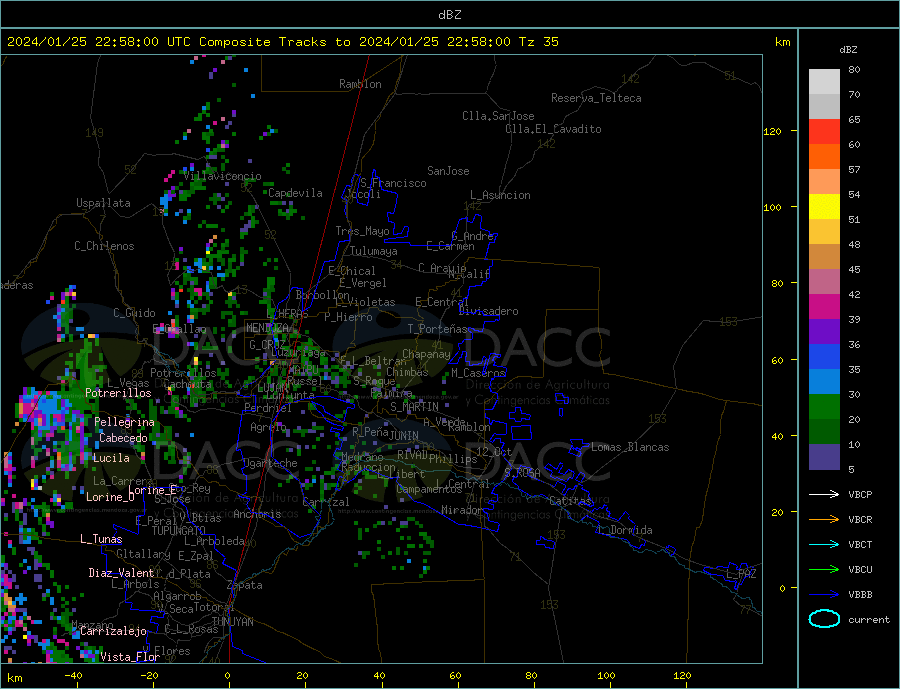Click the Potrerillos white label
This screenshot has width=900, height=689.
click(x=118, y=393)
